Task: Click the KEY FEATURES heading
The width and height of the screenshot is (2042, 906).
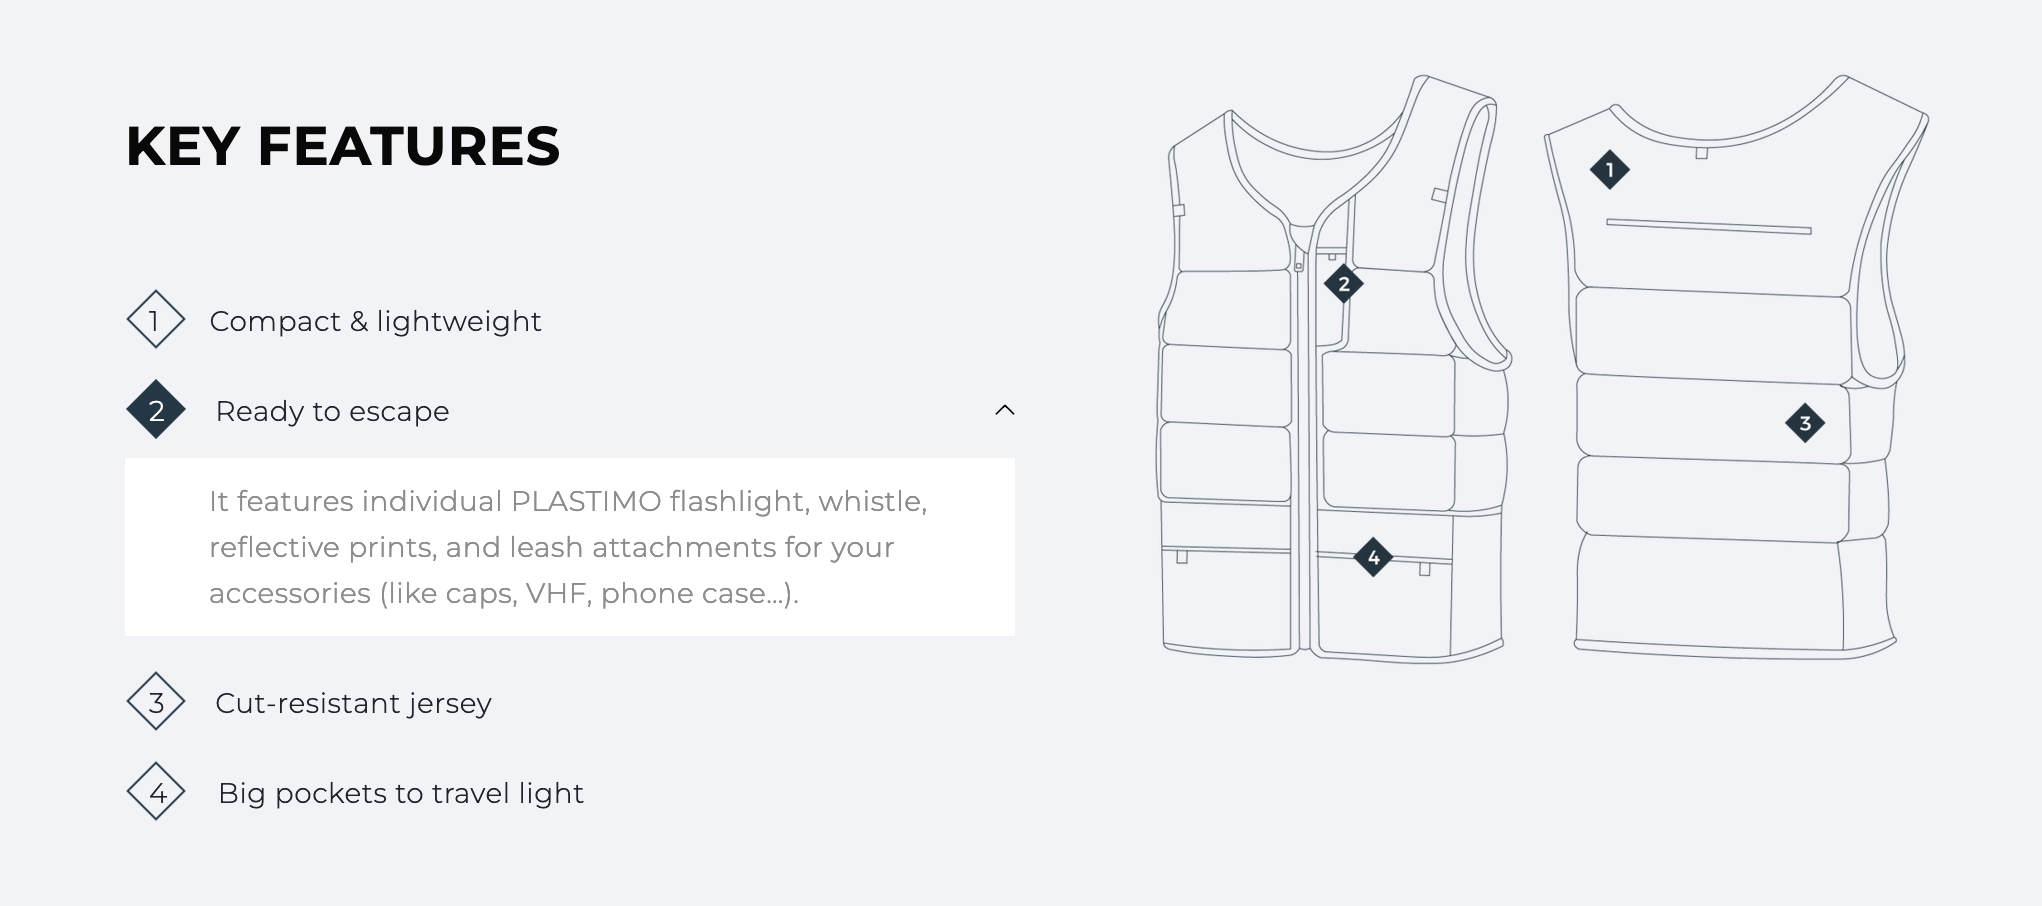Action: [343, 146]
